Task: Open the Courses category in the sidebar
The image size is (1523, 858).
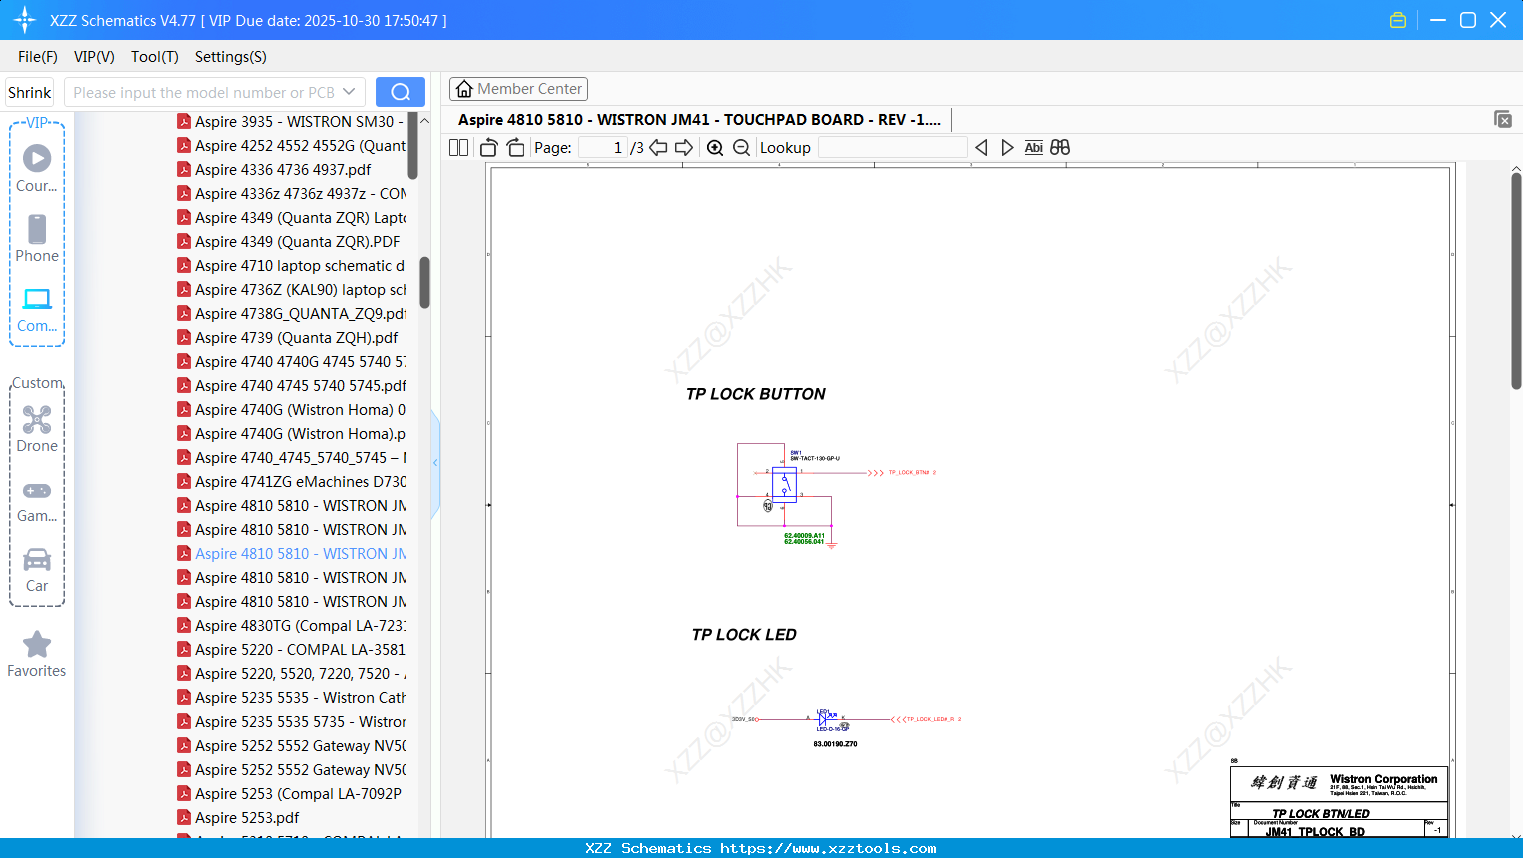Action: [x=37, y=169]
